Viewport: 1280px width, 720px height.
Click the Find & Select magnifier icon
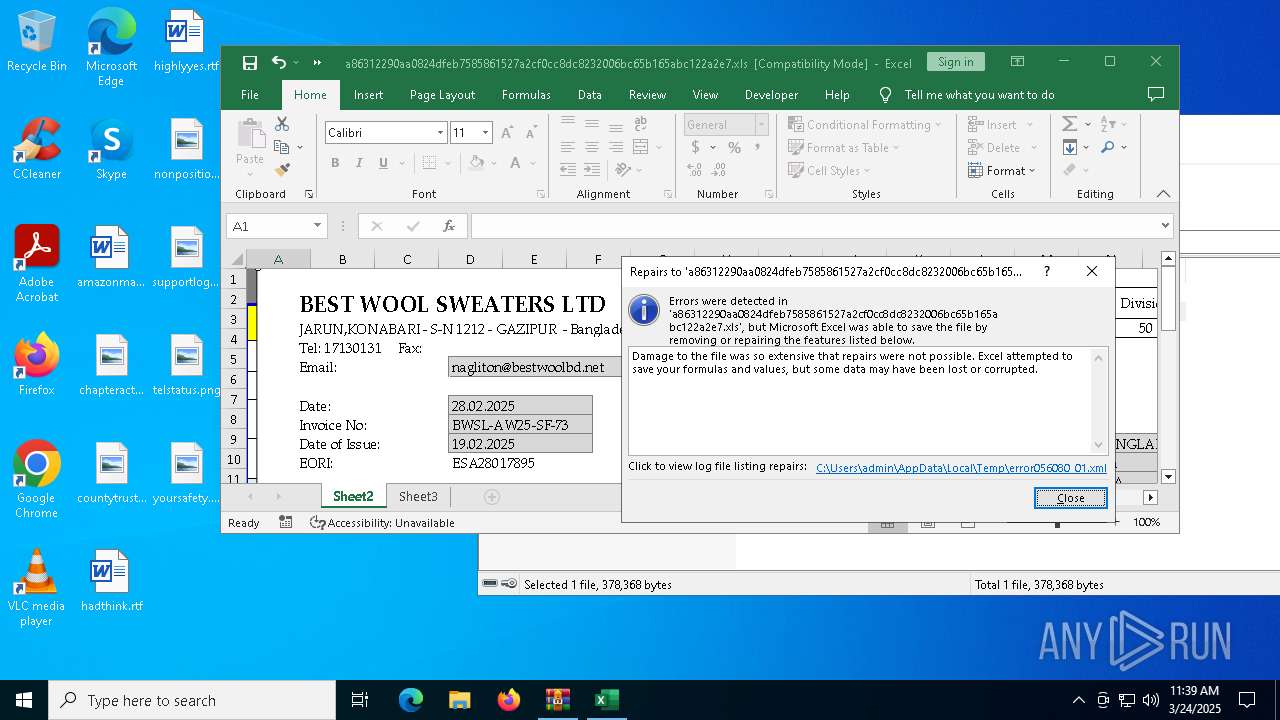pos(1108,147)
